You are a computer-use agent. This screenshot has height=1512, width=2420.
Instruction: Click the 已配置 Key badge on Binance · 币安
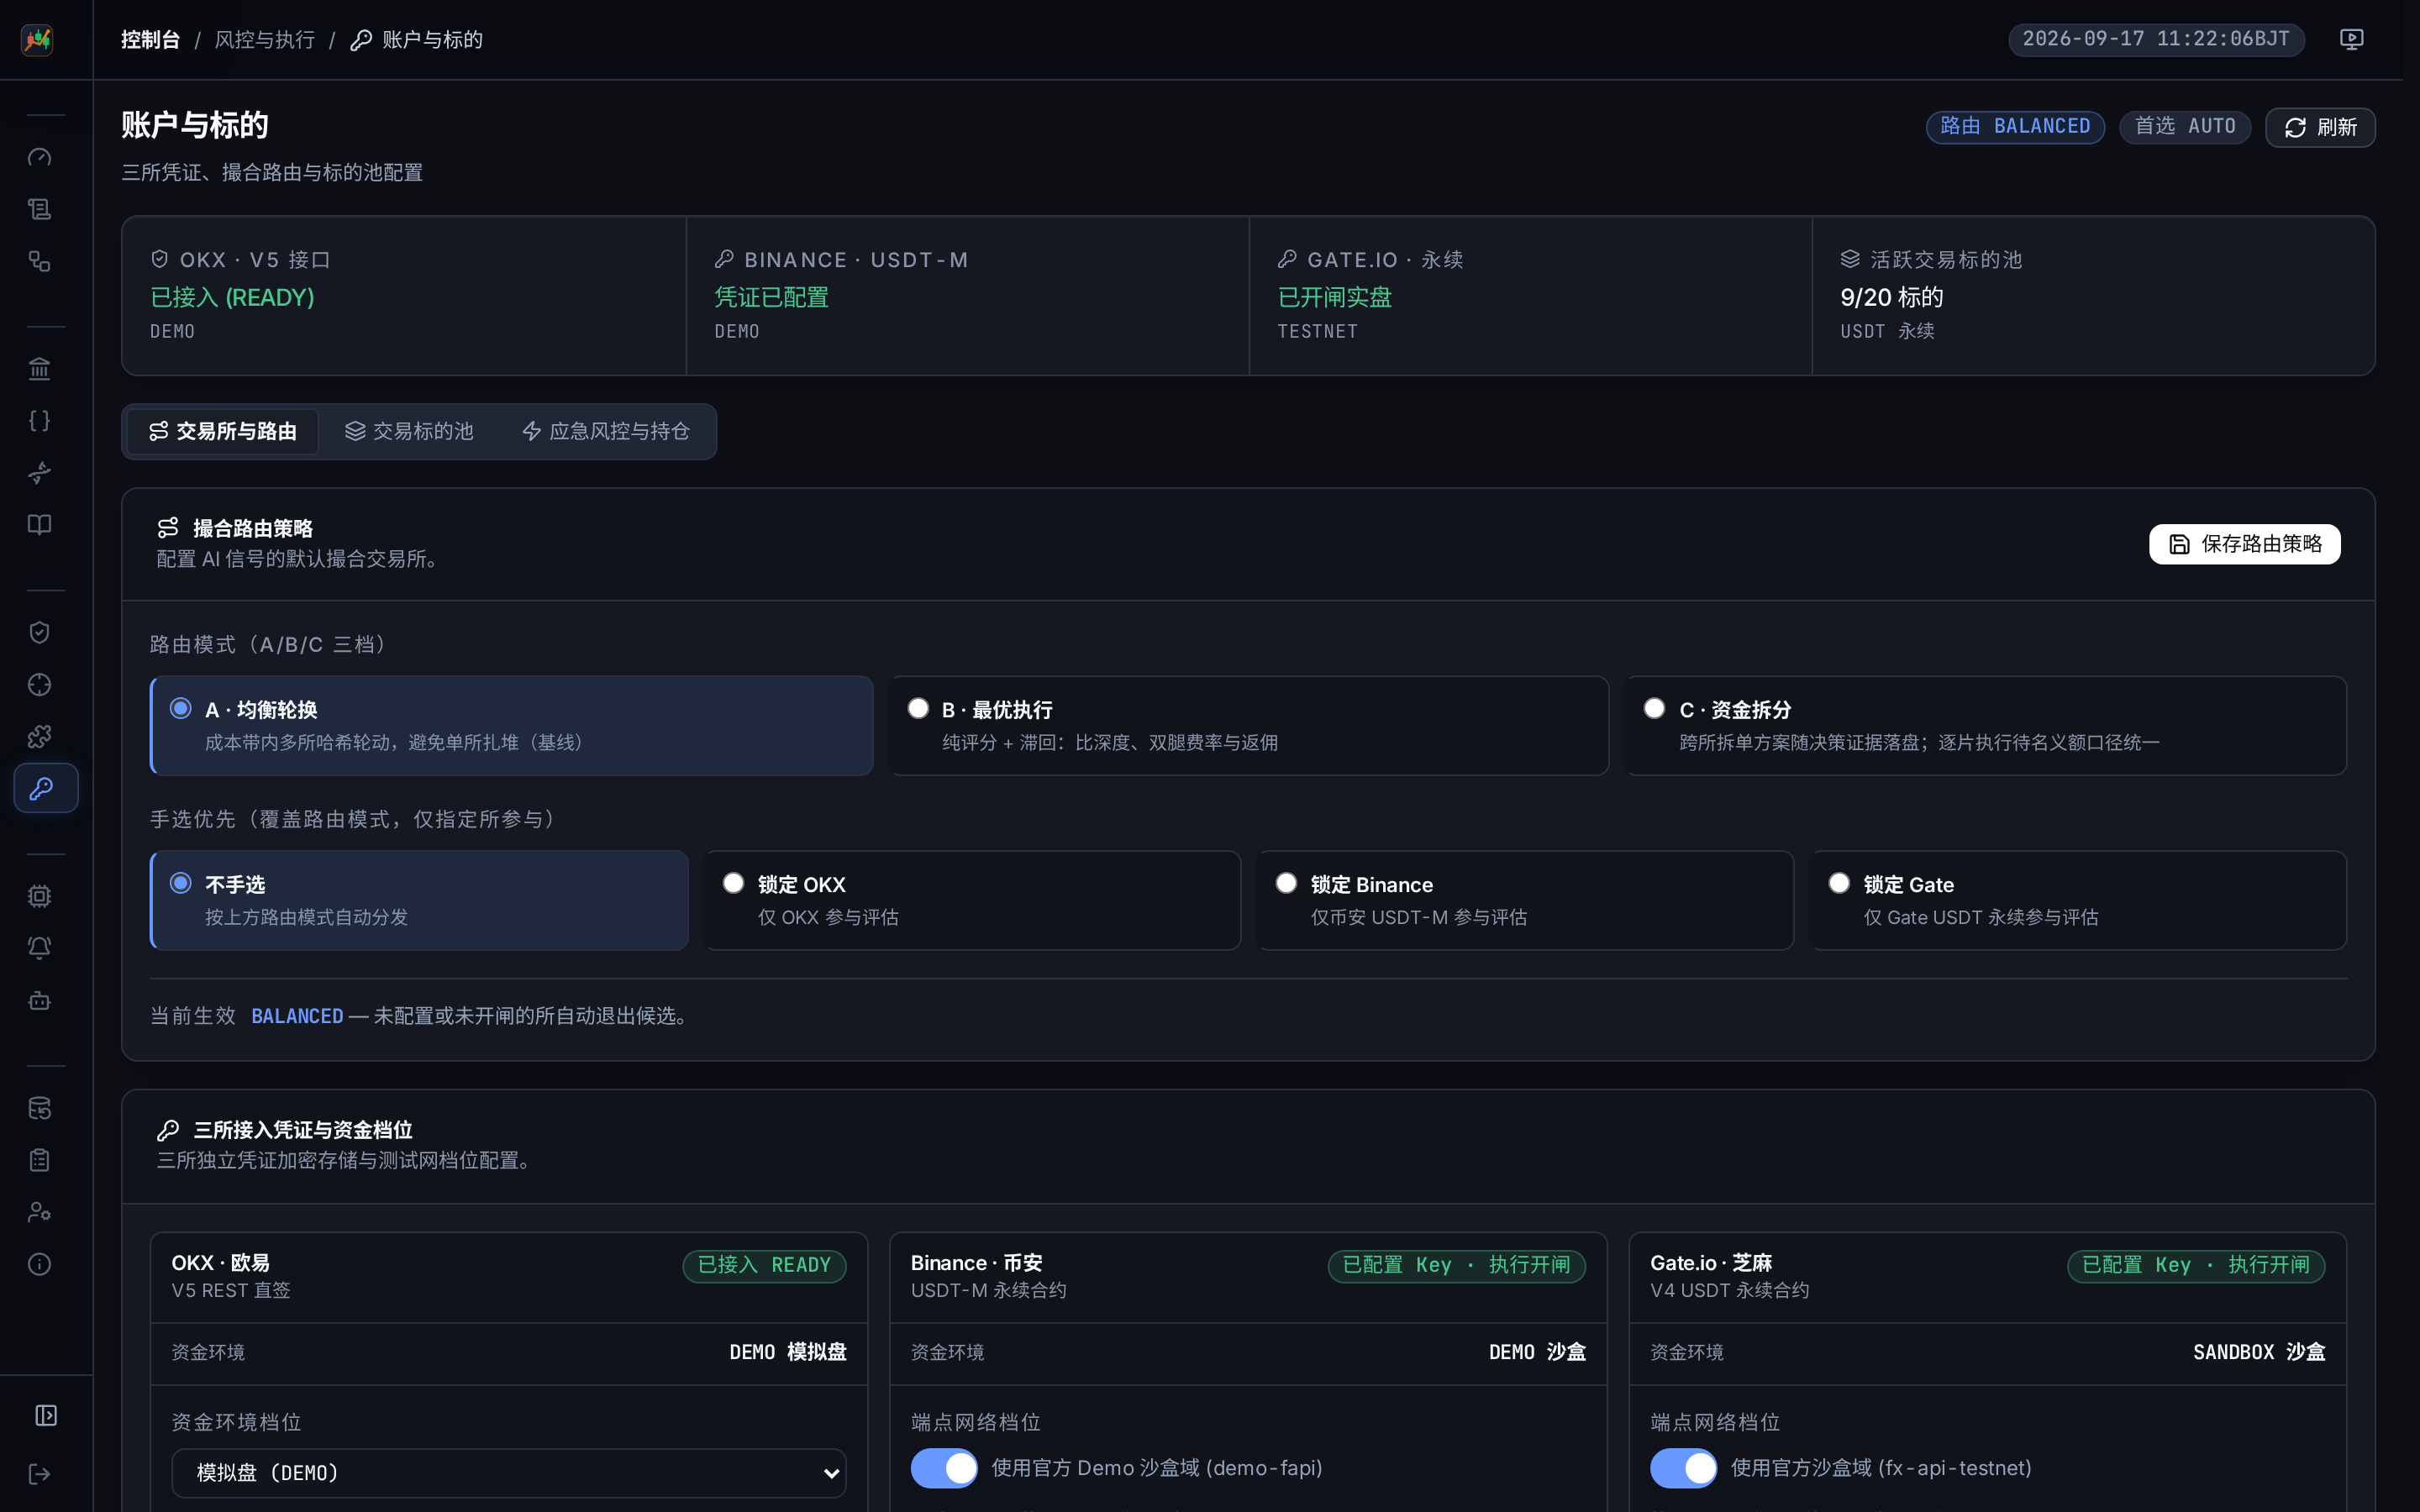pyautogui.click(x=1456, y=1265)
